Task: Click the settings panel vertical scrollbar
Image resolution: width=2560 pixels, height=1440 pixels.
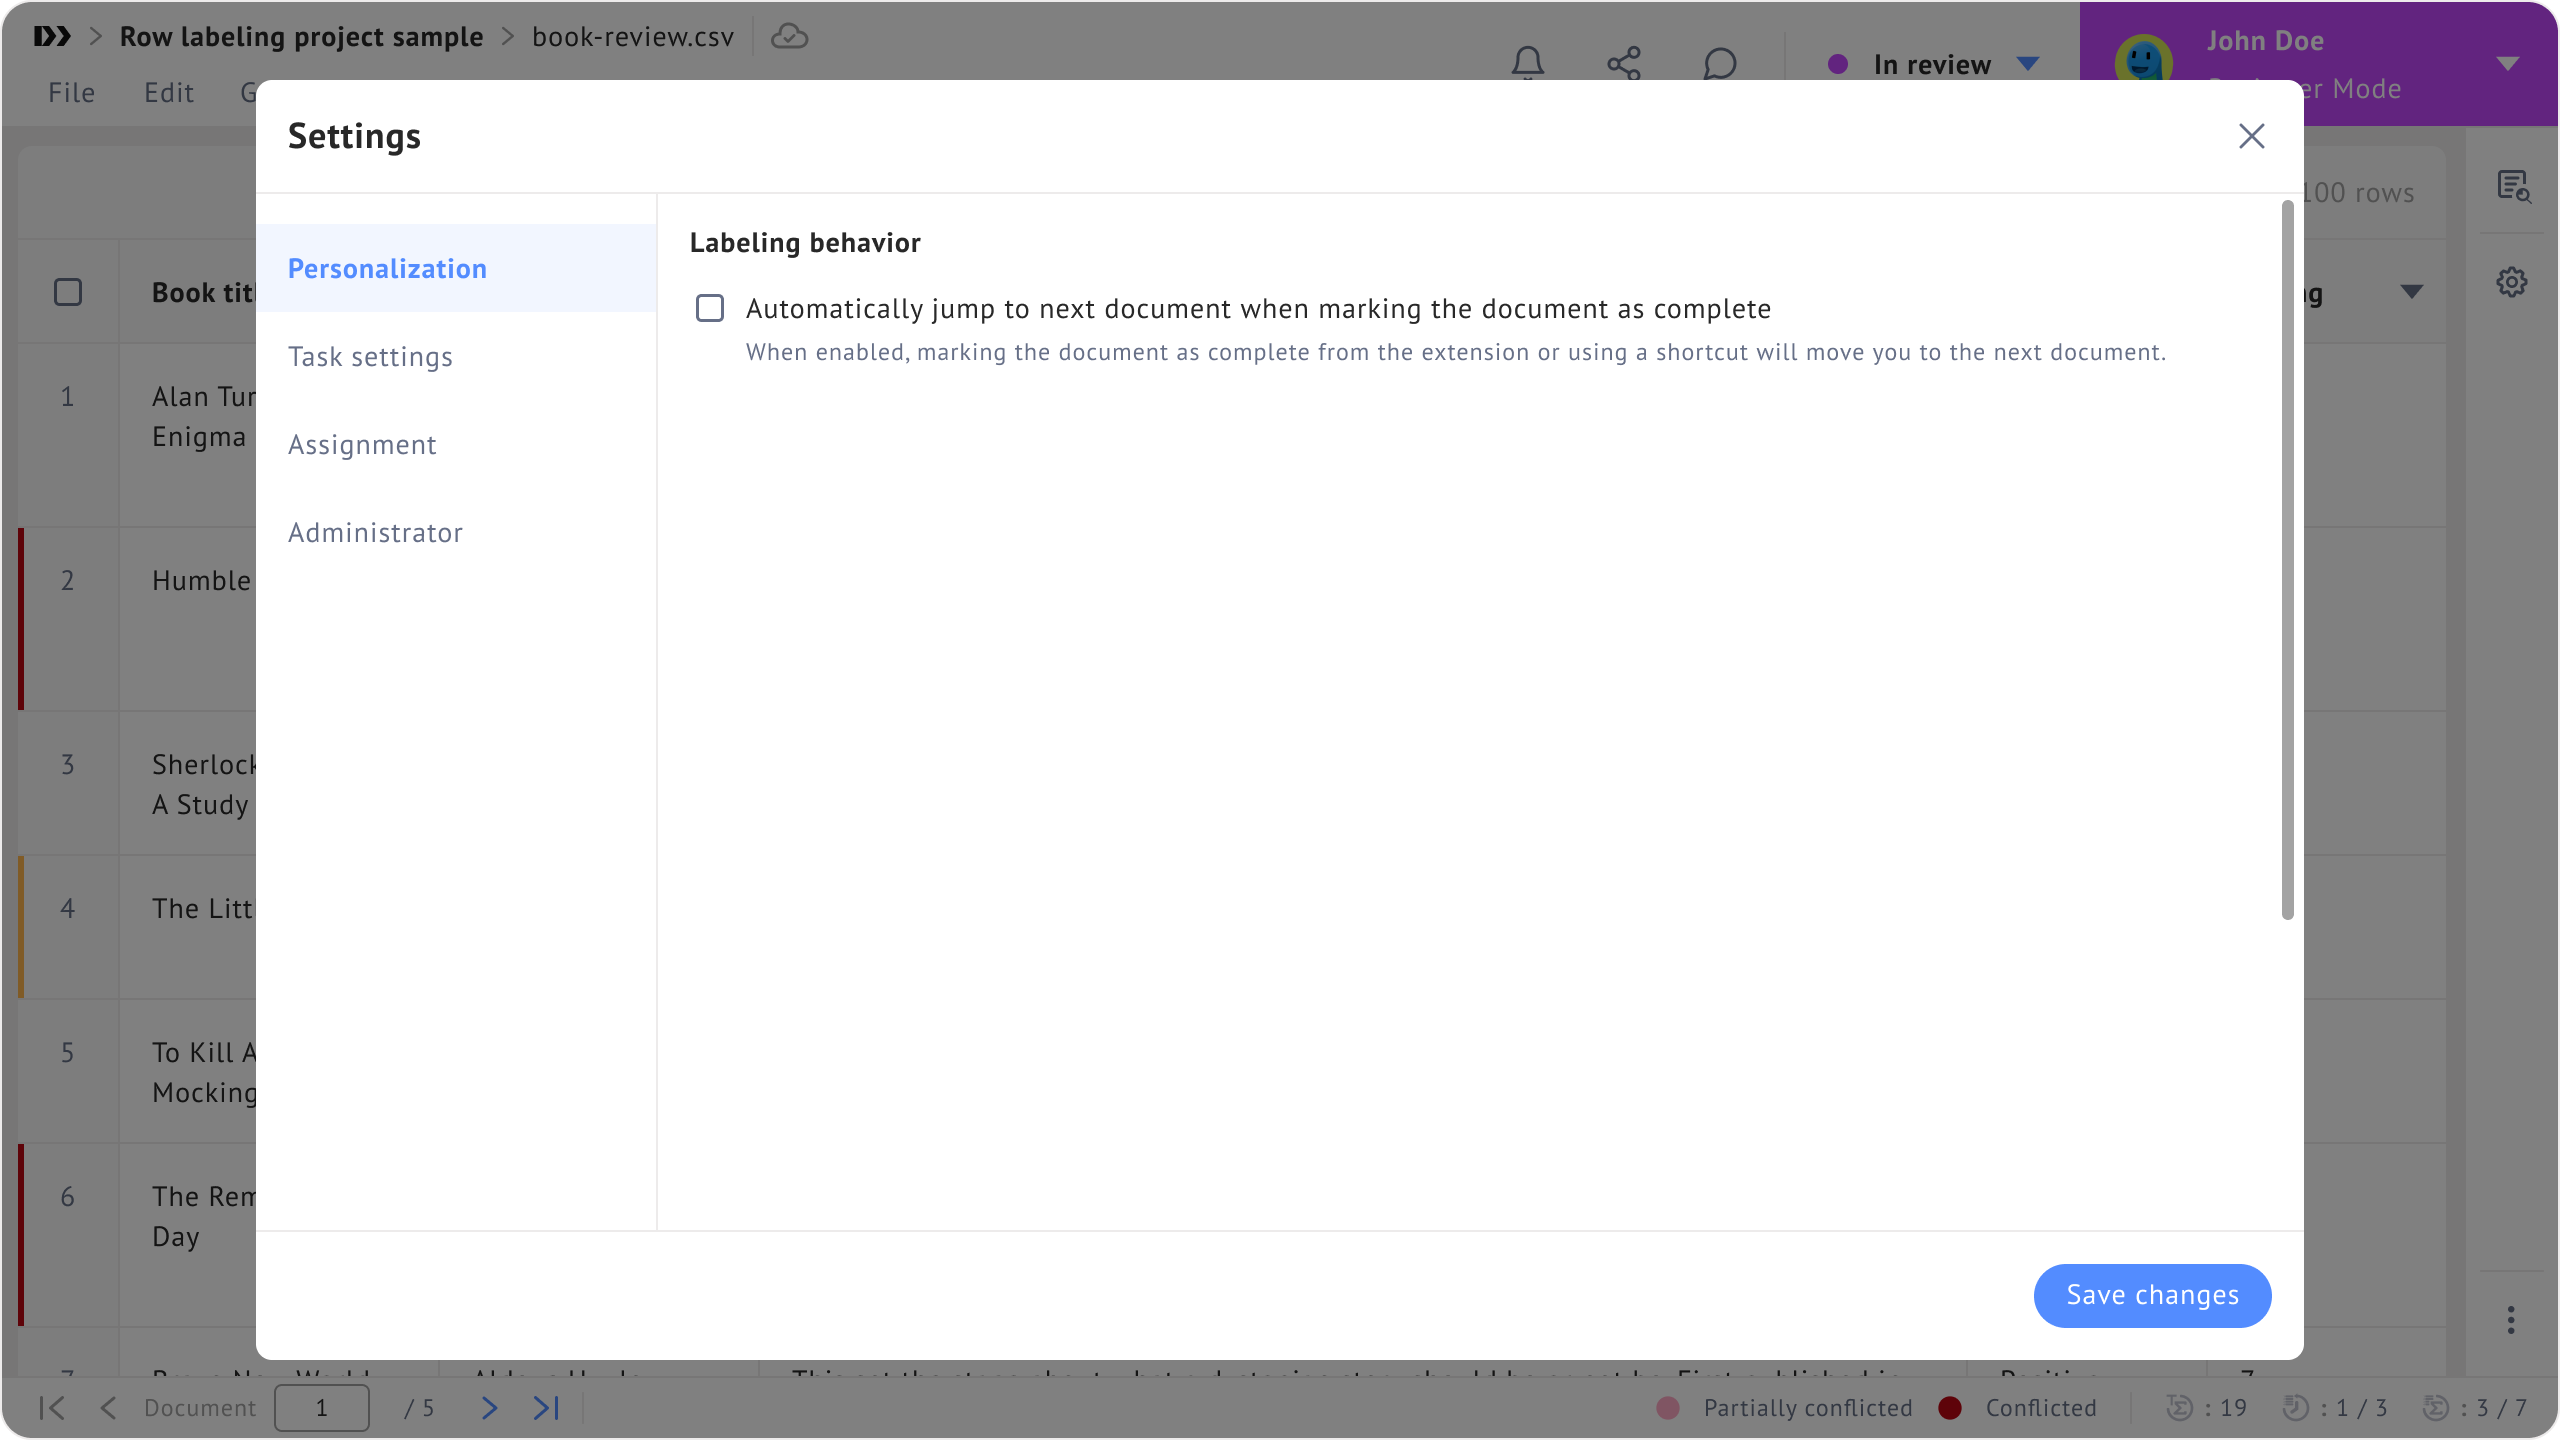Action: click(x=2286, y=560)
